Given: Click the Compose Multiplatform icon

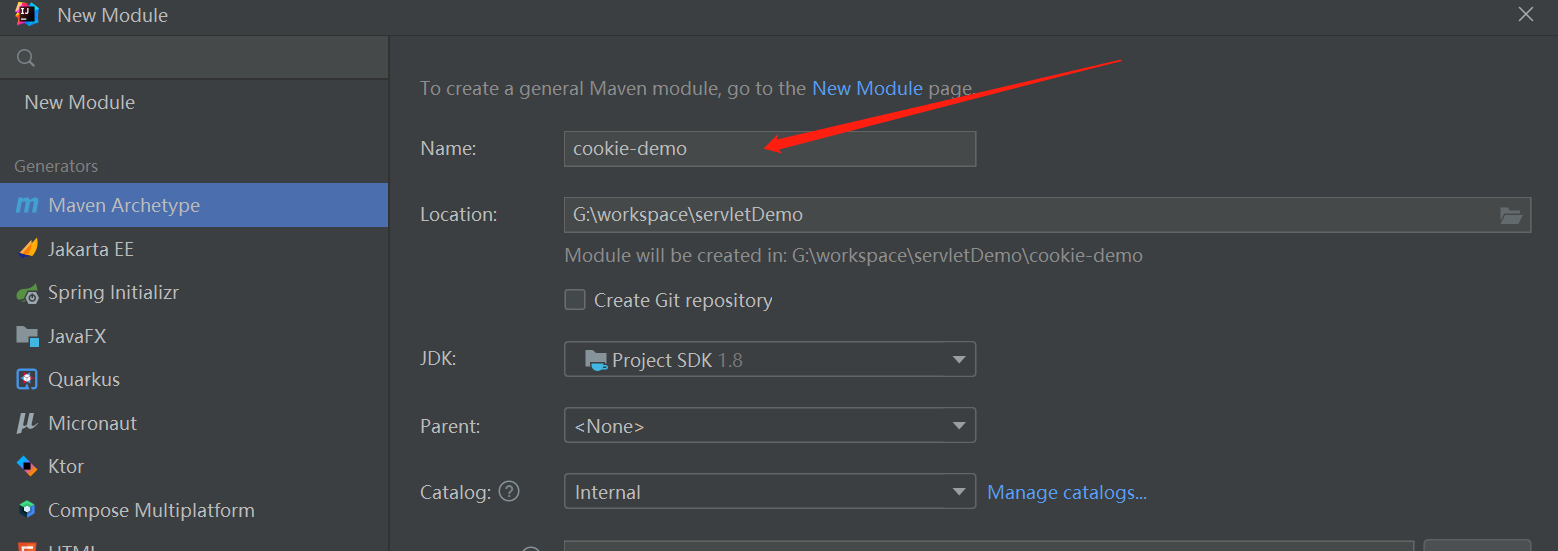Looking at the screenshot, I should (28, 510).
